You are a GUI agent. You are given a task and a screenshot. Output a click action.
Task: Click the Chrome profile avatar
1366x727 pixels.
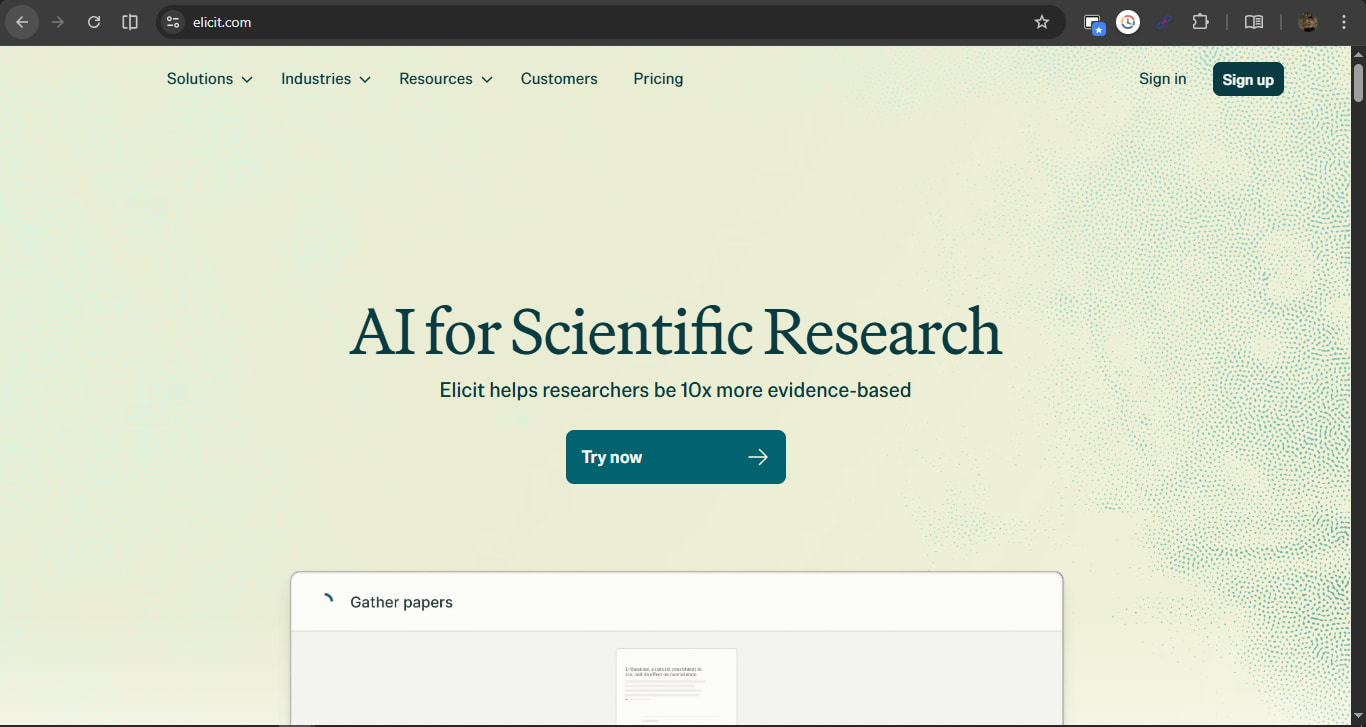1307,21
